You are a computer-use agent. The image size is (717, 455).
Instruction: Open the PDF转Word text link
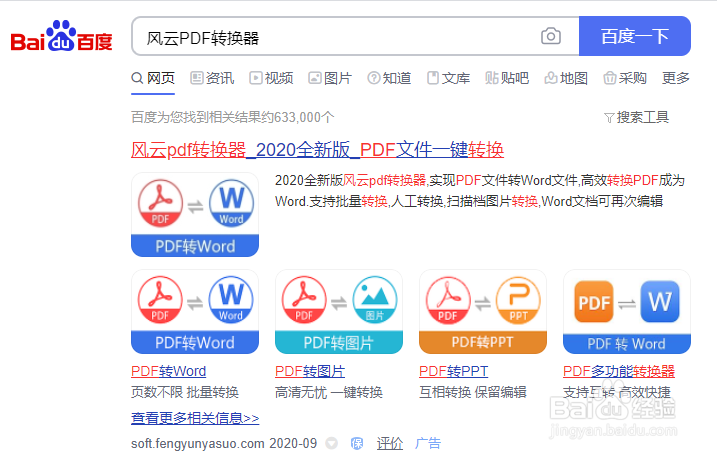point(169,371)
